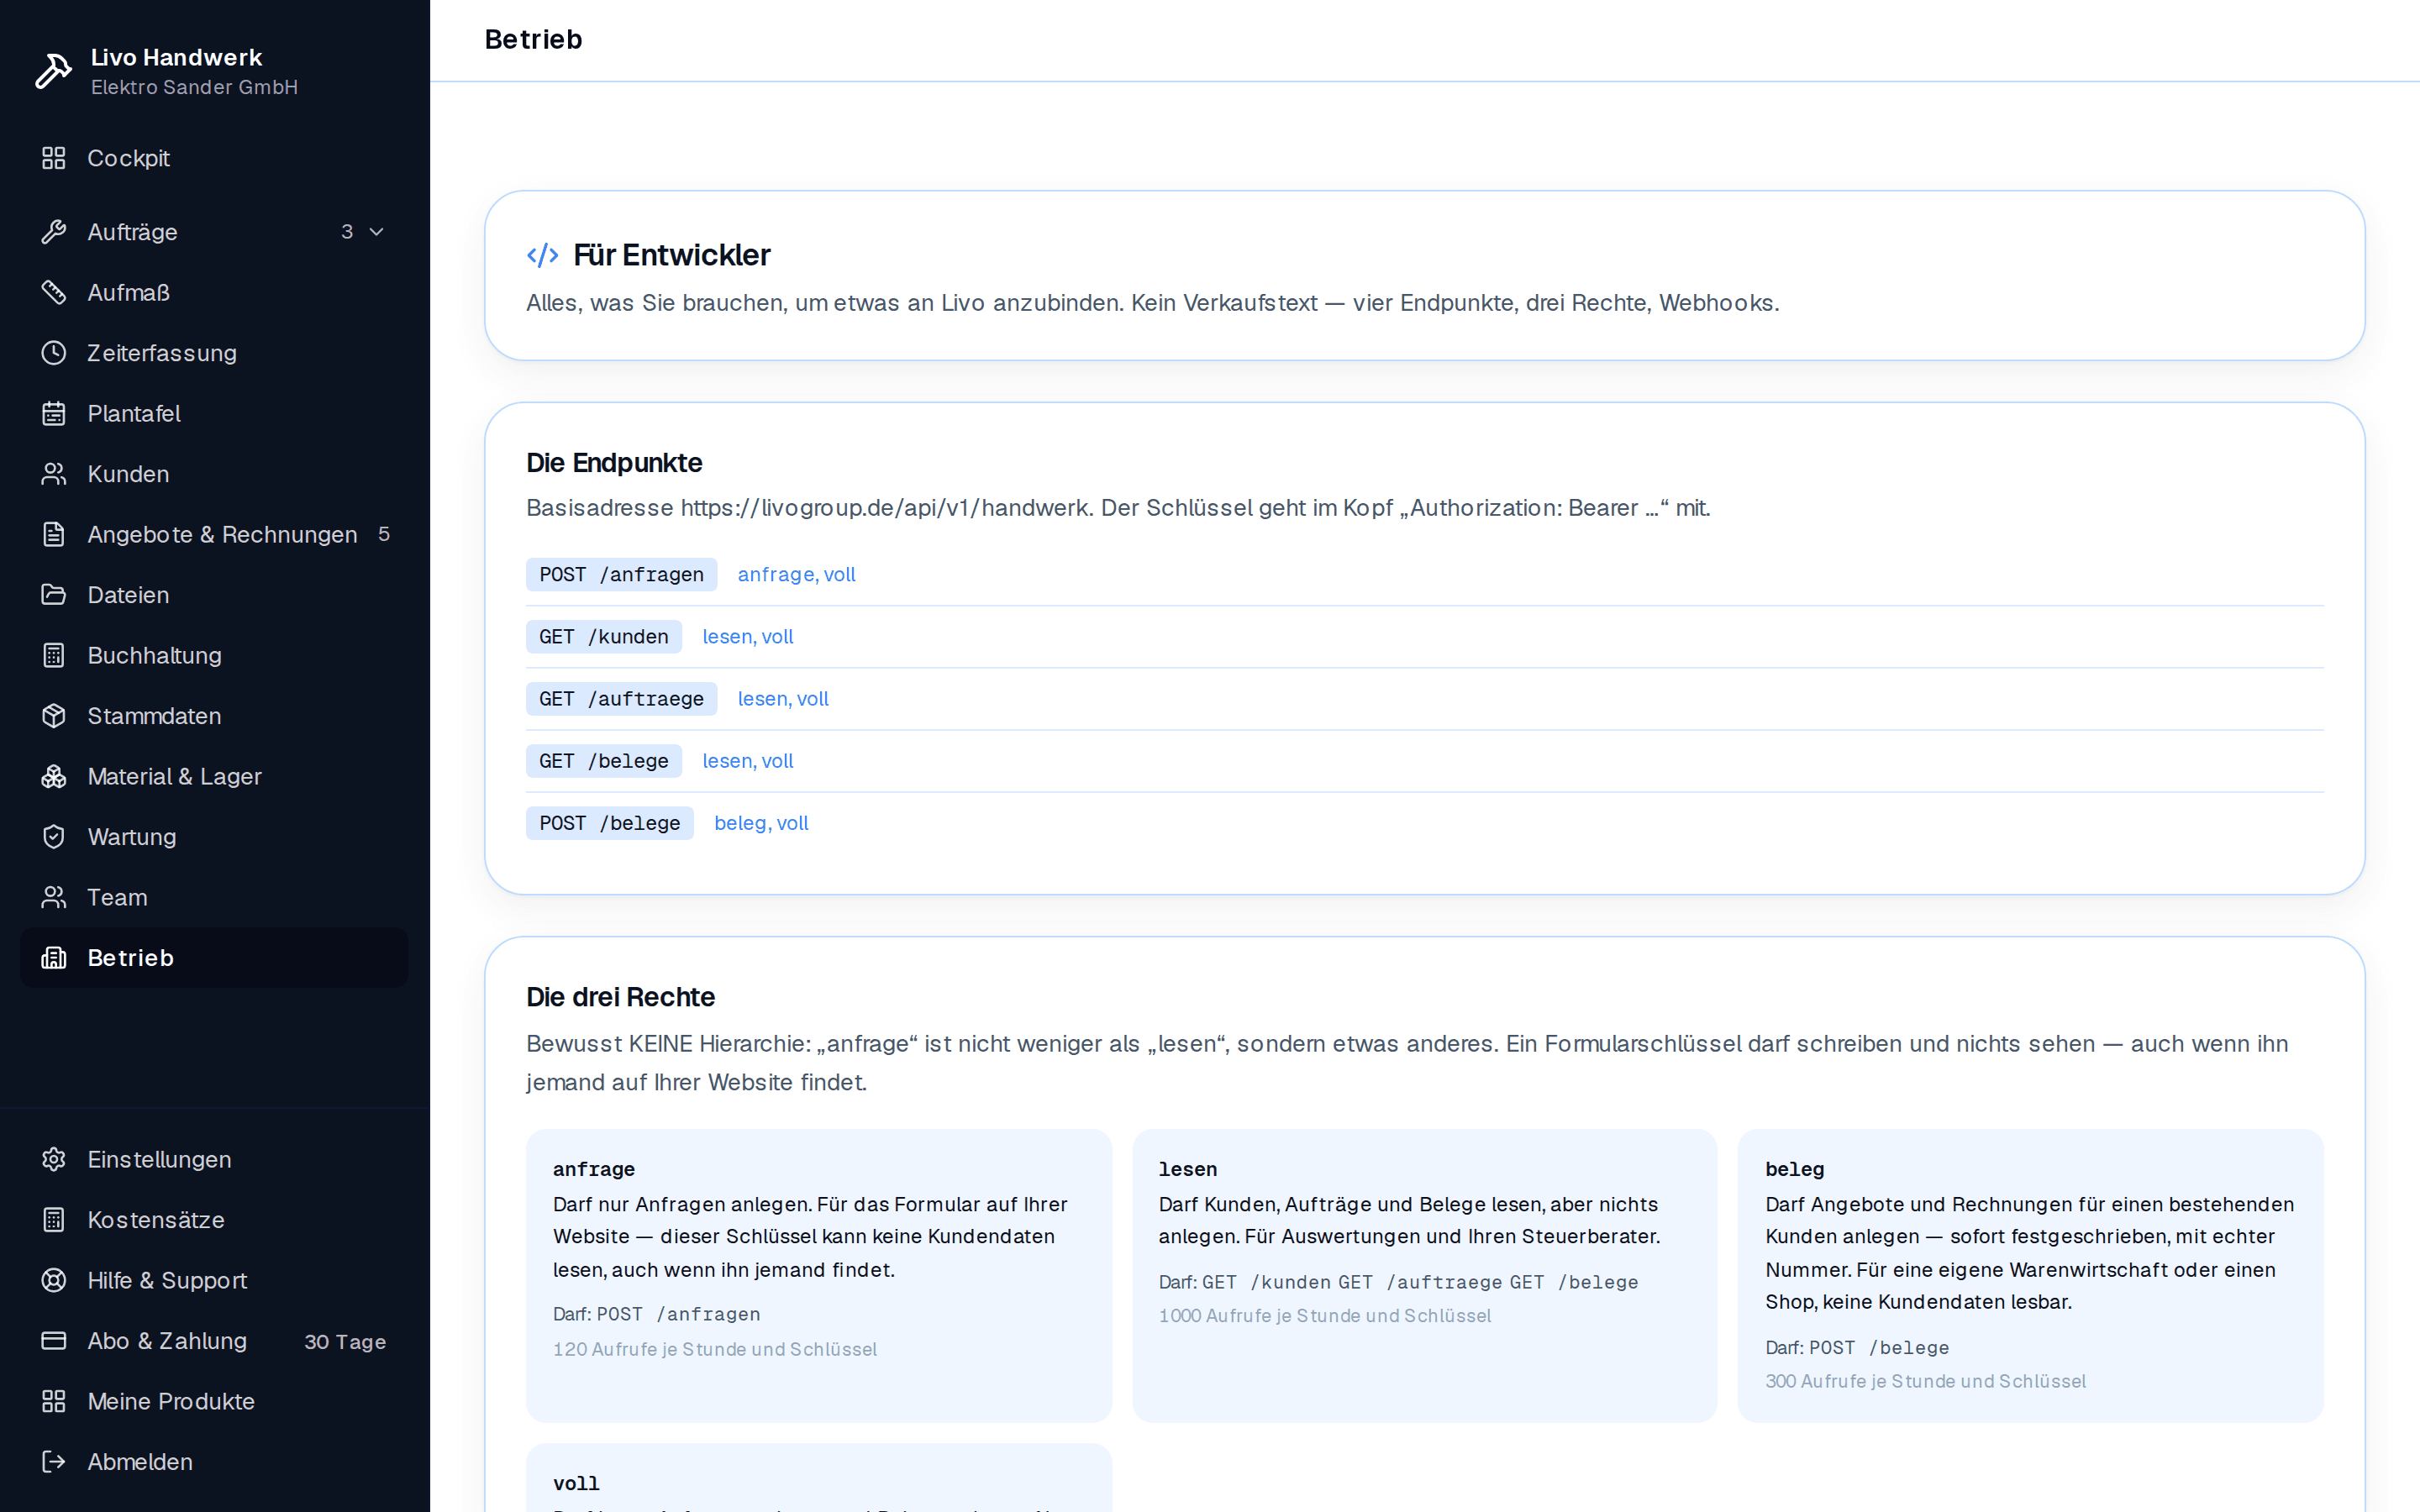Screen dimensions: 2420x1512
Task: Click the Dateien folder icon
Action: tap(54, 595)
